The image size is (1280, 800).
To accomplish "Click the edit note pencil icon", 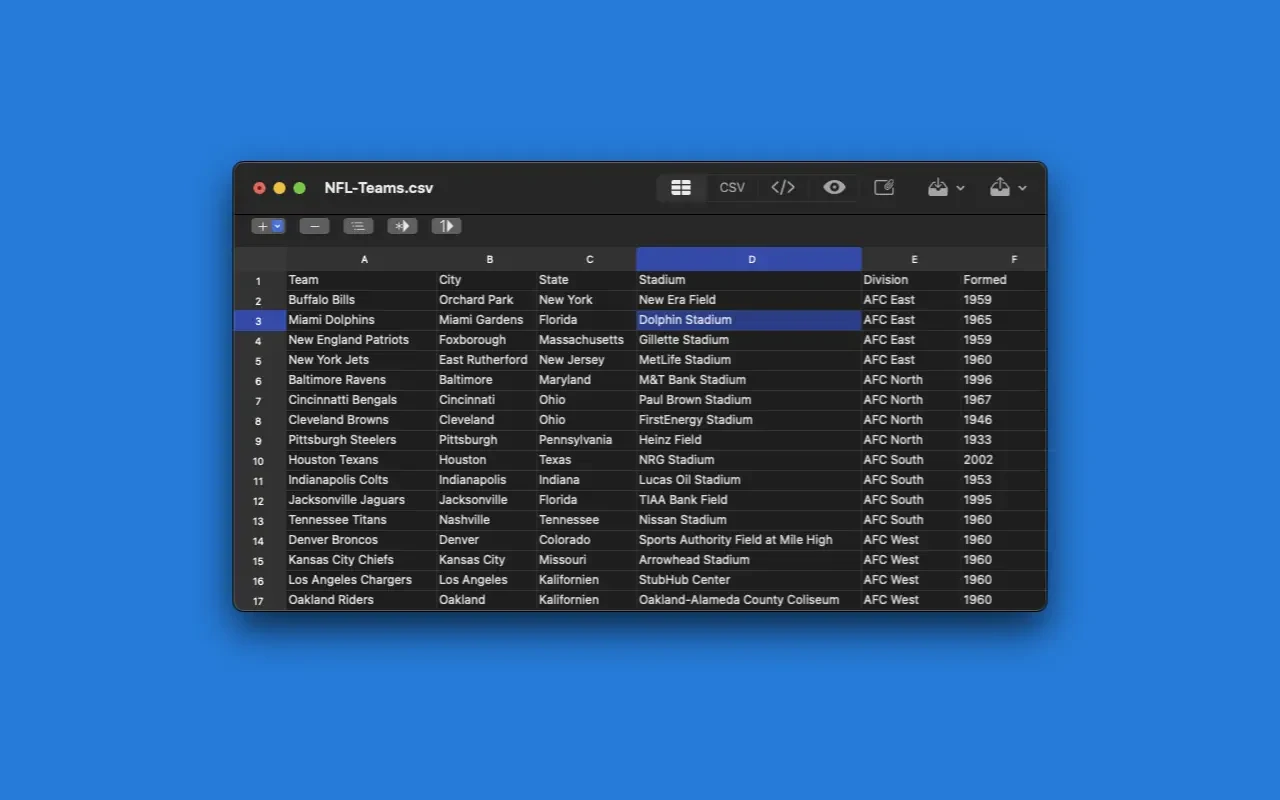I will 884,188.
